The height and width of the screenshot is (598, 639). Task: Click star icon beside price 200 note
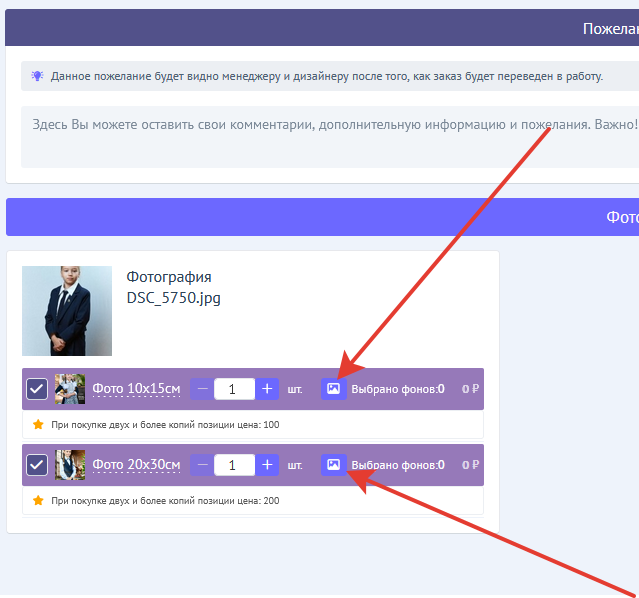(x=38, y=500)
